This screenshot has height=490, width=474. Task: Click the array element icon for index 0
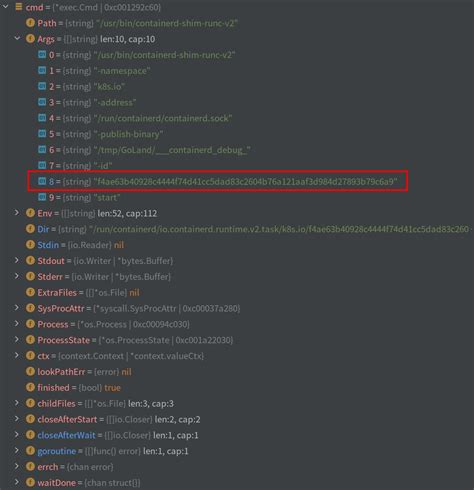pyautogui.click(x=42, y=54)
